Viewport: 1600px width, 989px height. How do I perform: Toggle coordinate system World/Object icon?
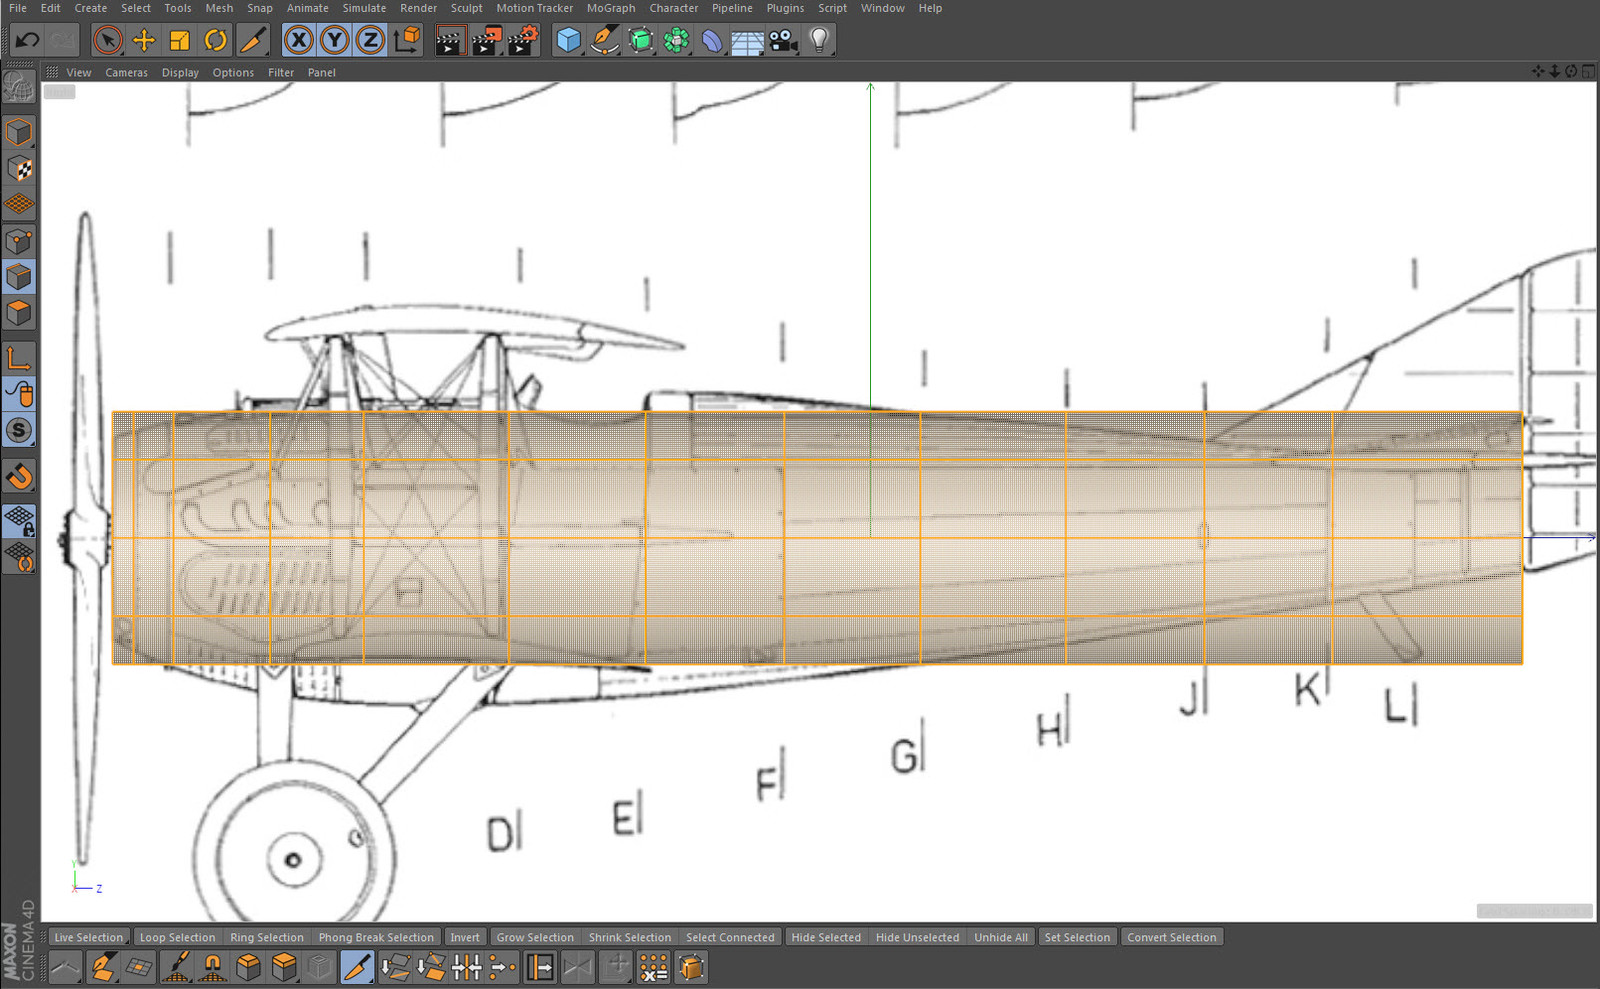coord(407,40)
